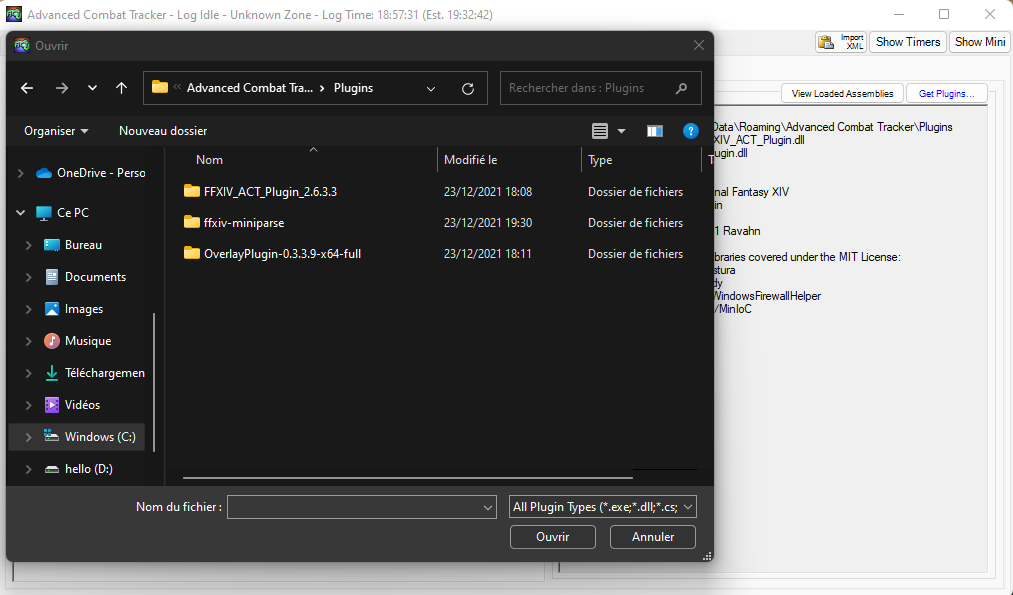The width and height of the screenshot is (1013, 595).
Task: Open the dialog help icon
Action: pyautogui.click(x=690, y=131)
